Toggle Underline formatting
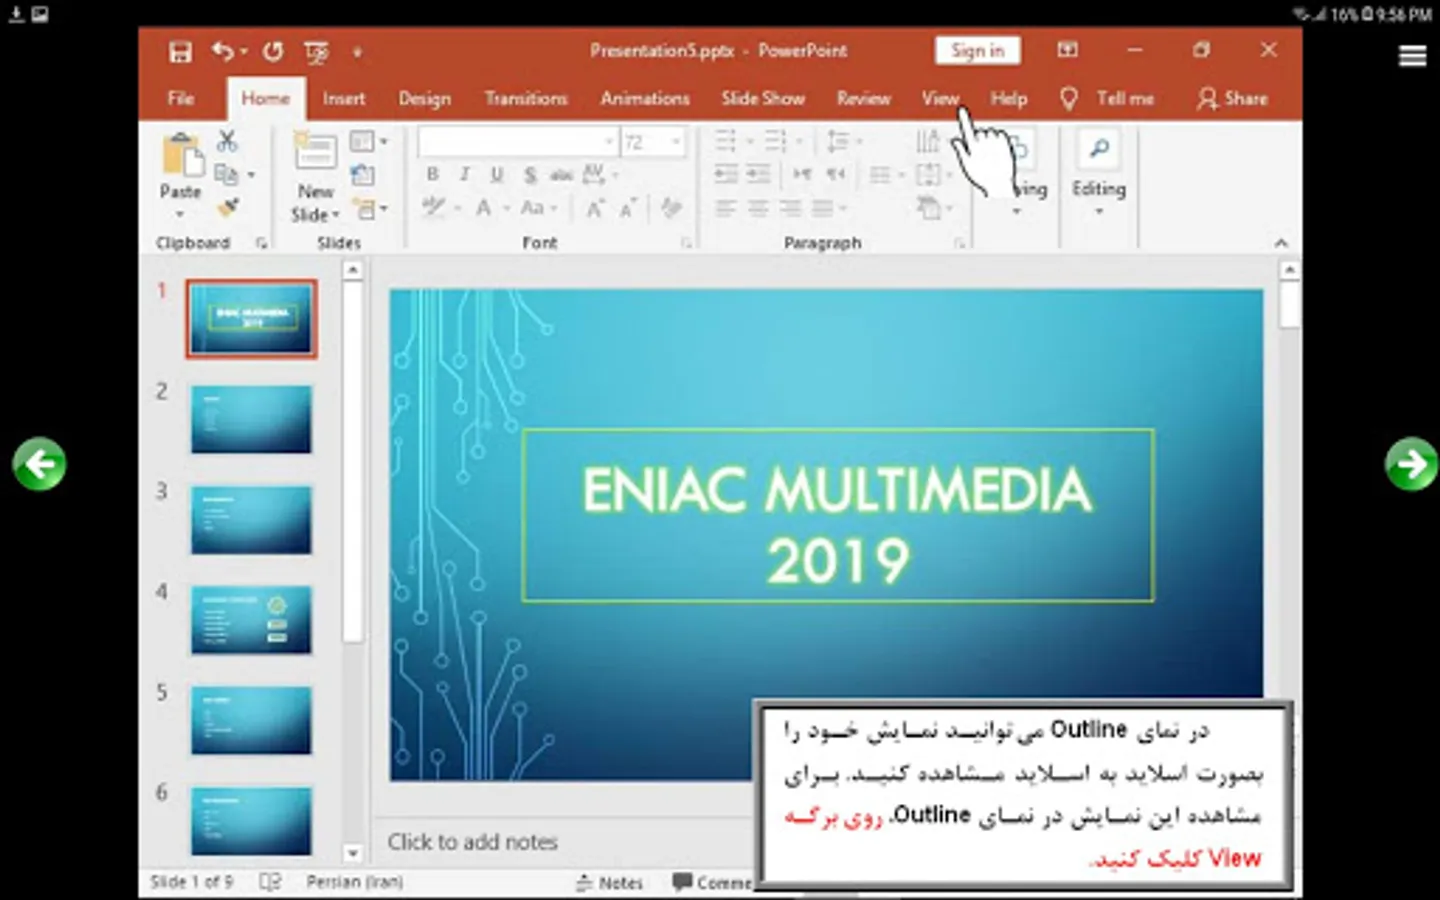The image size is (1440, 900). click(497, 174)
